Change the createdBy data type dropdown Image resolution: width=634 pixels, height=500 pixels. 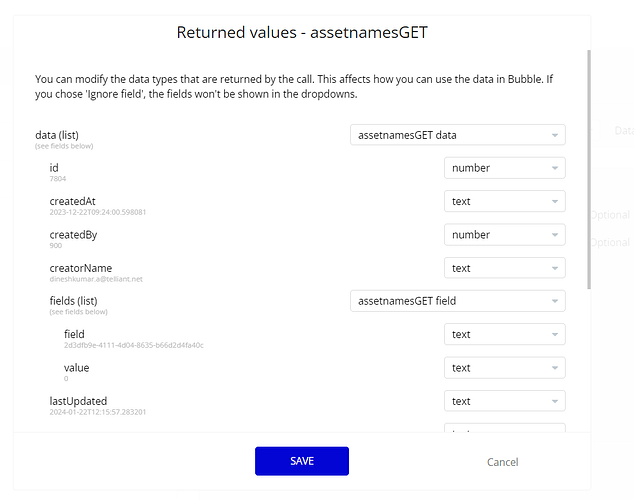[x=504, y=235]
